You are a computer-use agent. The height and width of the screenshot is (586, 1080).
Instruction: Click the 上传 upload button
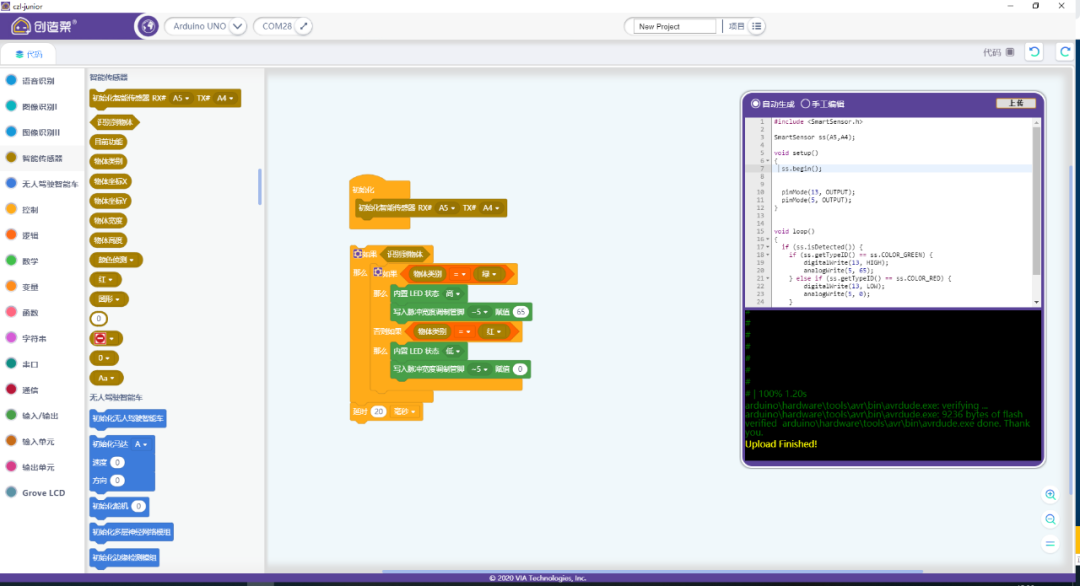(x=1016, y=103)
